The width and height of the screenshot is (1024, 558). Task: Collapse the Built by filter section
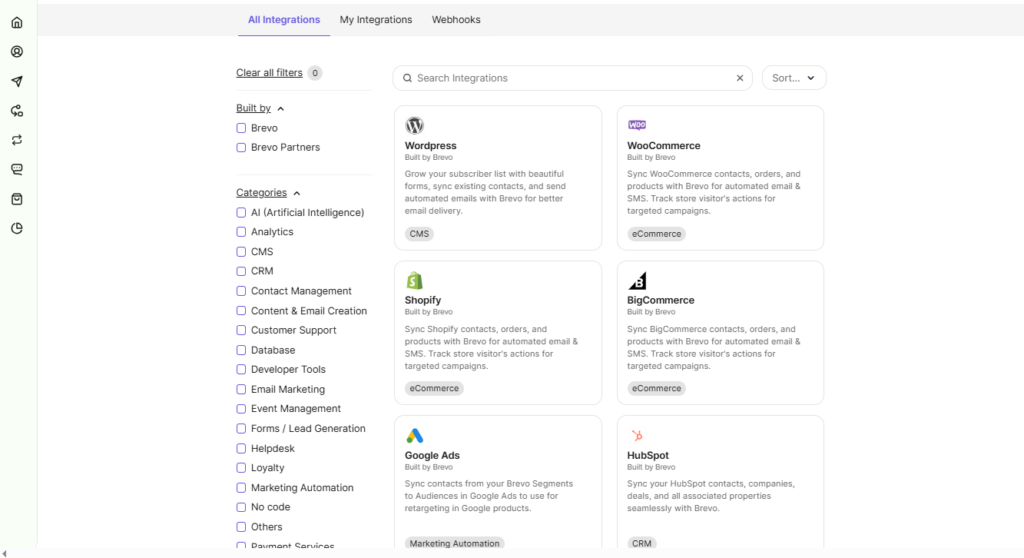pyautogui.click(x=260, y=108)
